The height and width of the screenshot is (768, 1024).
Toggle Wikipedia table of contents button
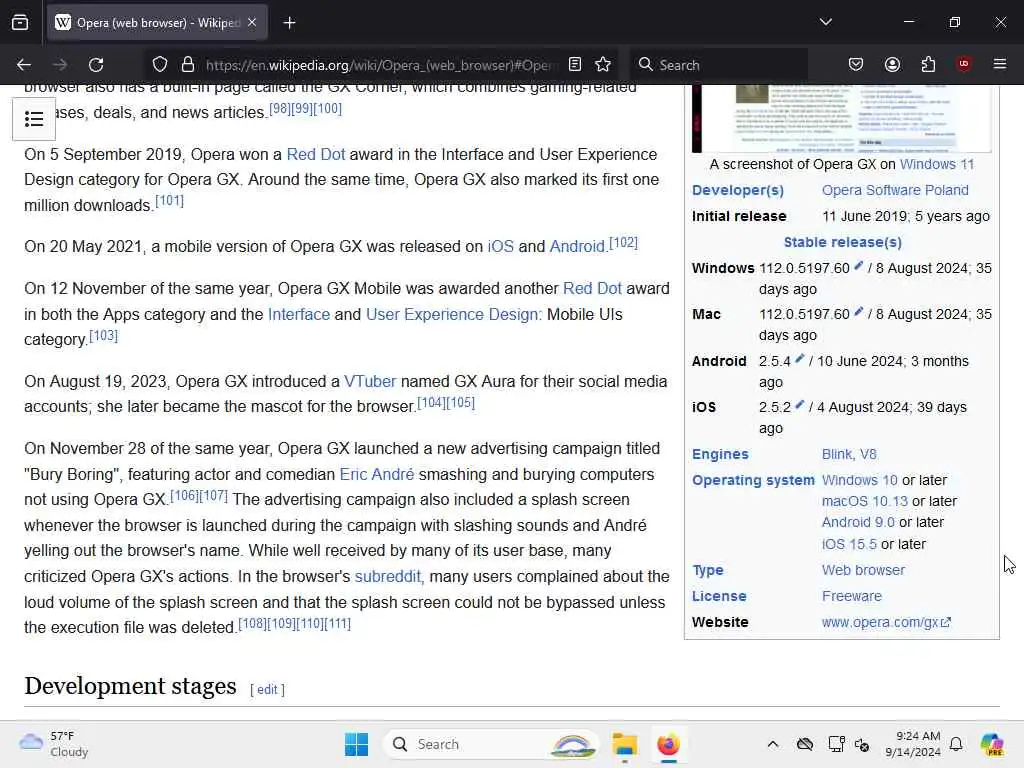(34, 119)
